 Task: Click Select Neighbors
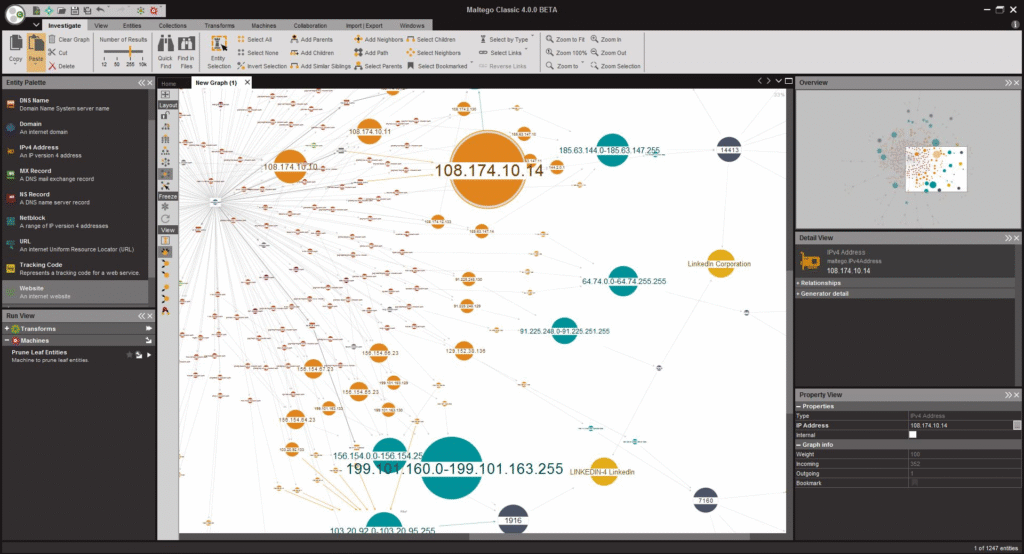click(434, 53)
